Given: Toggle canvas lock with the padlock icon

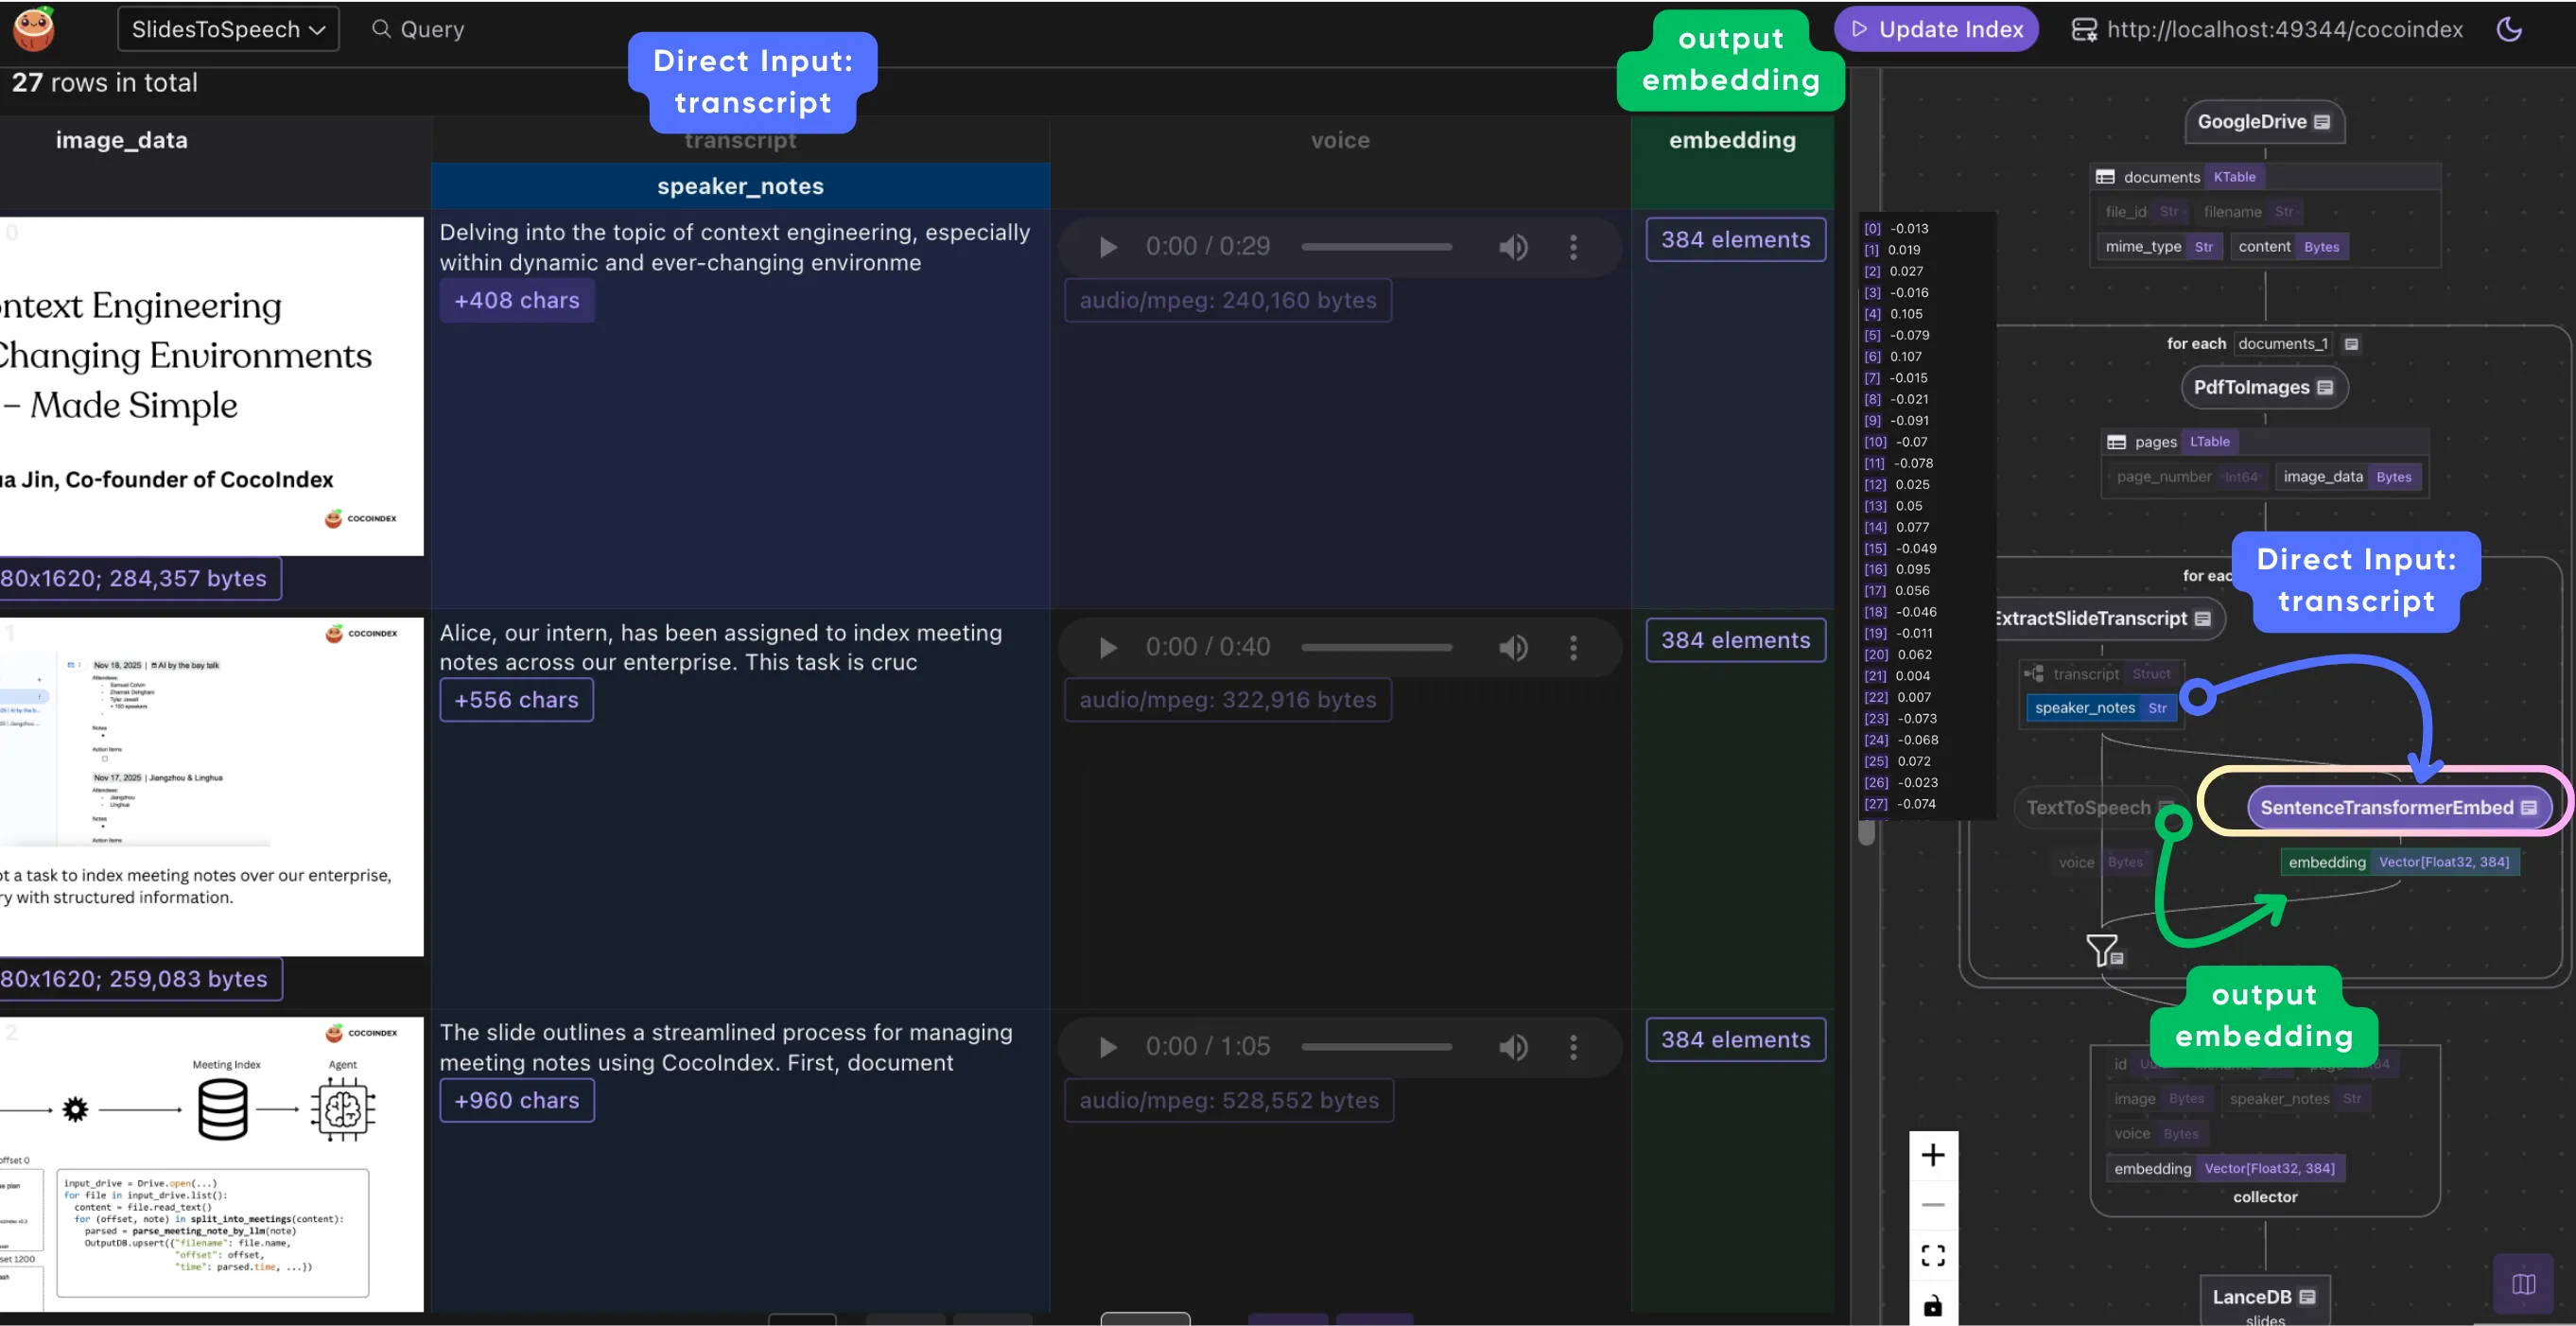Looking at the screenshot, I should (x=1933, y=1305).
